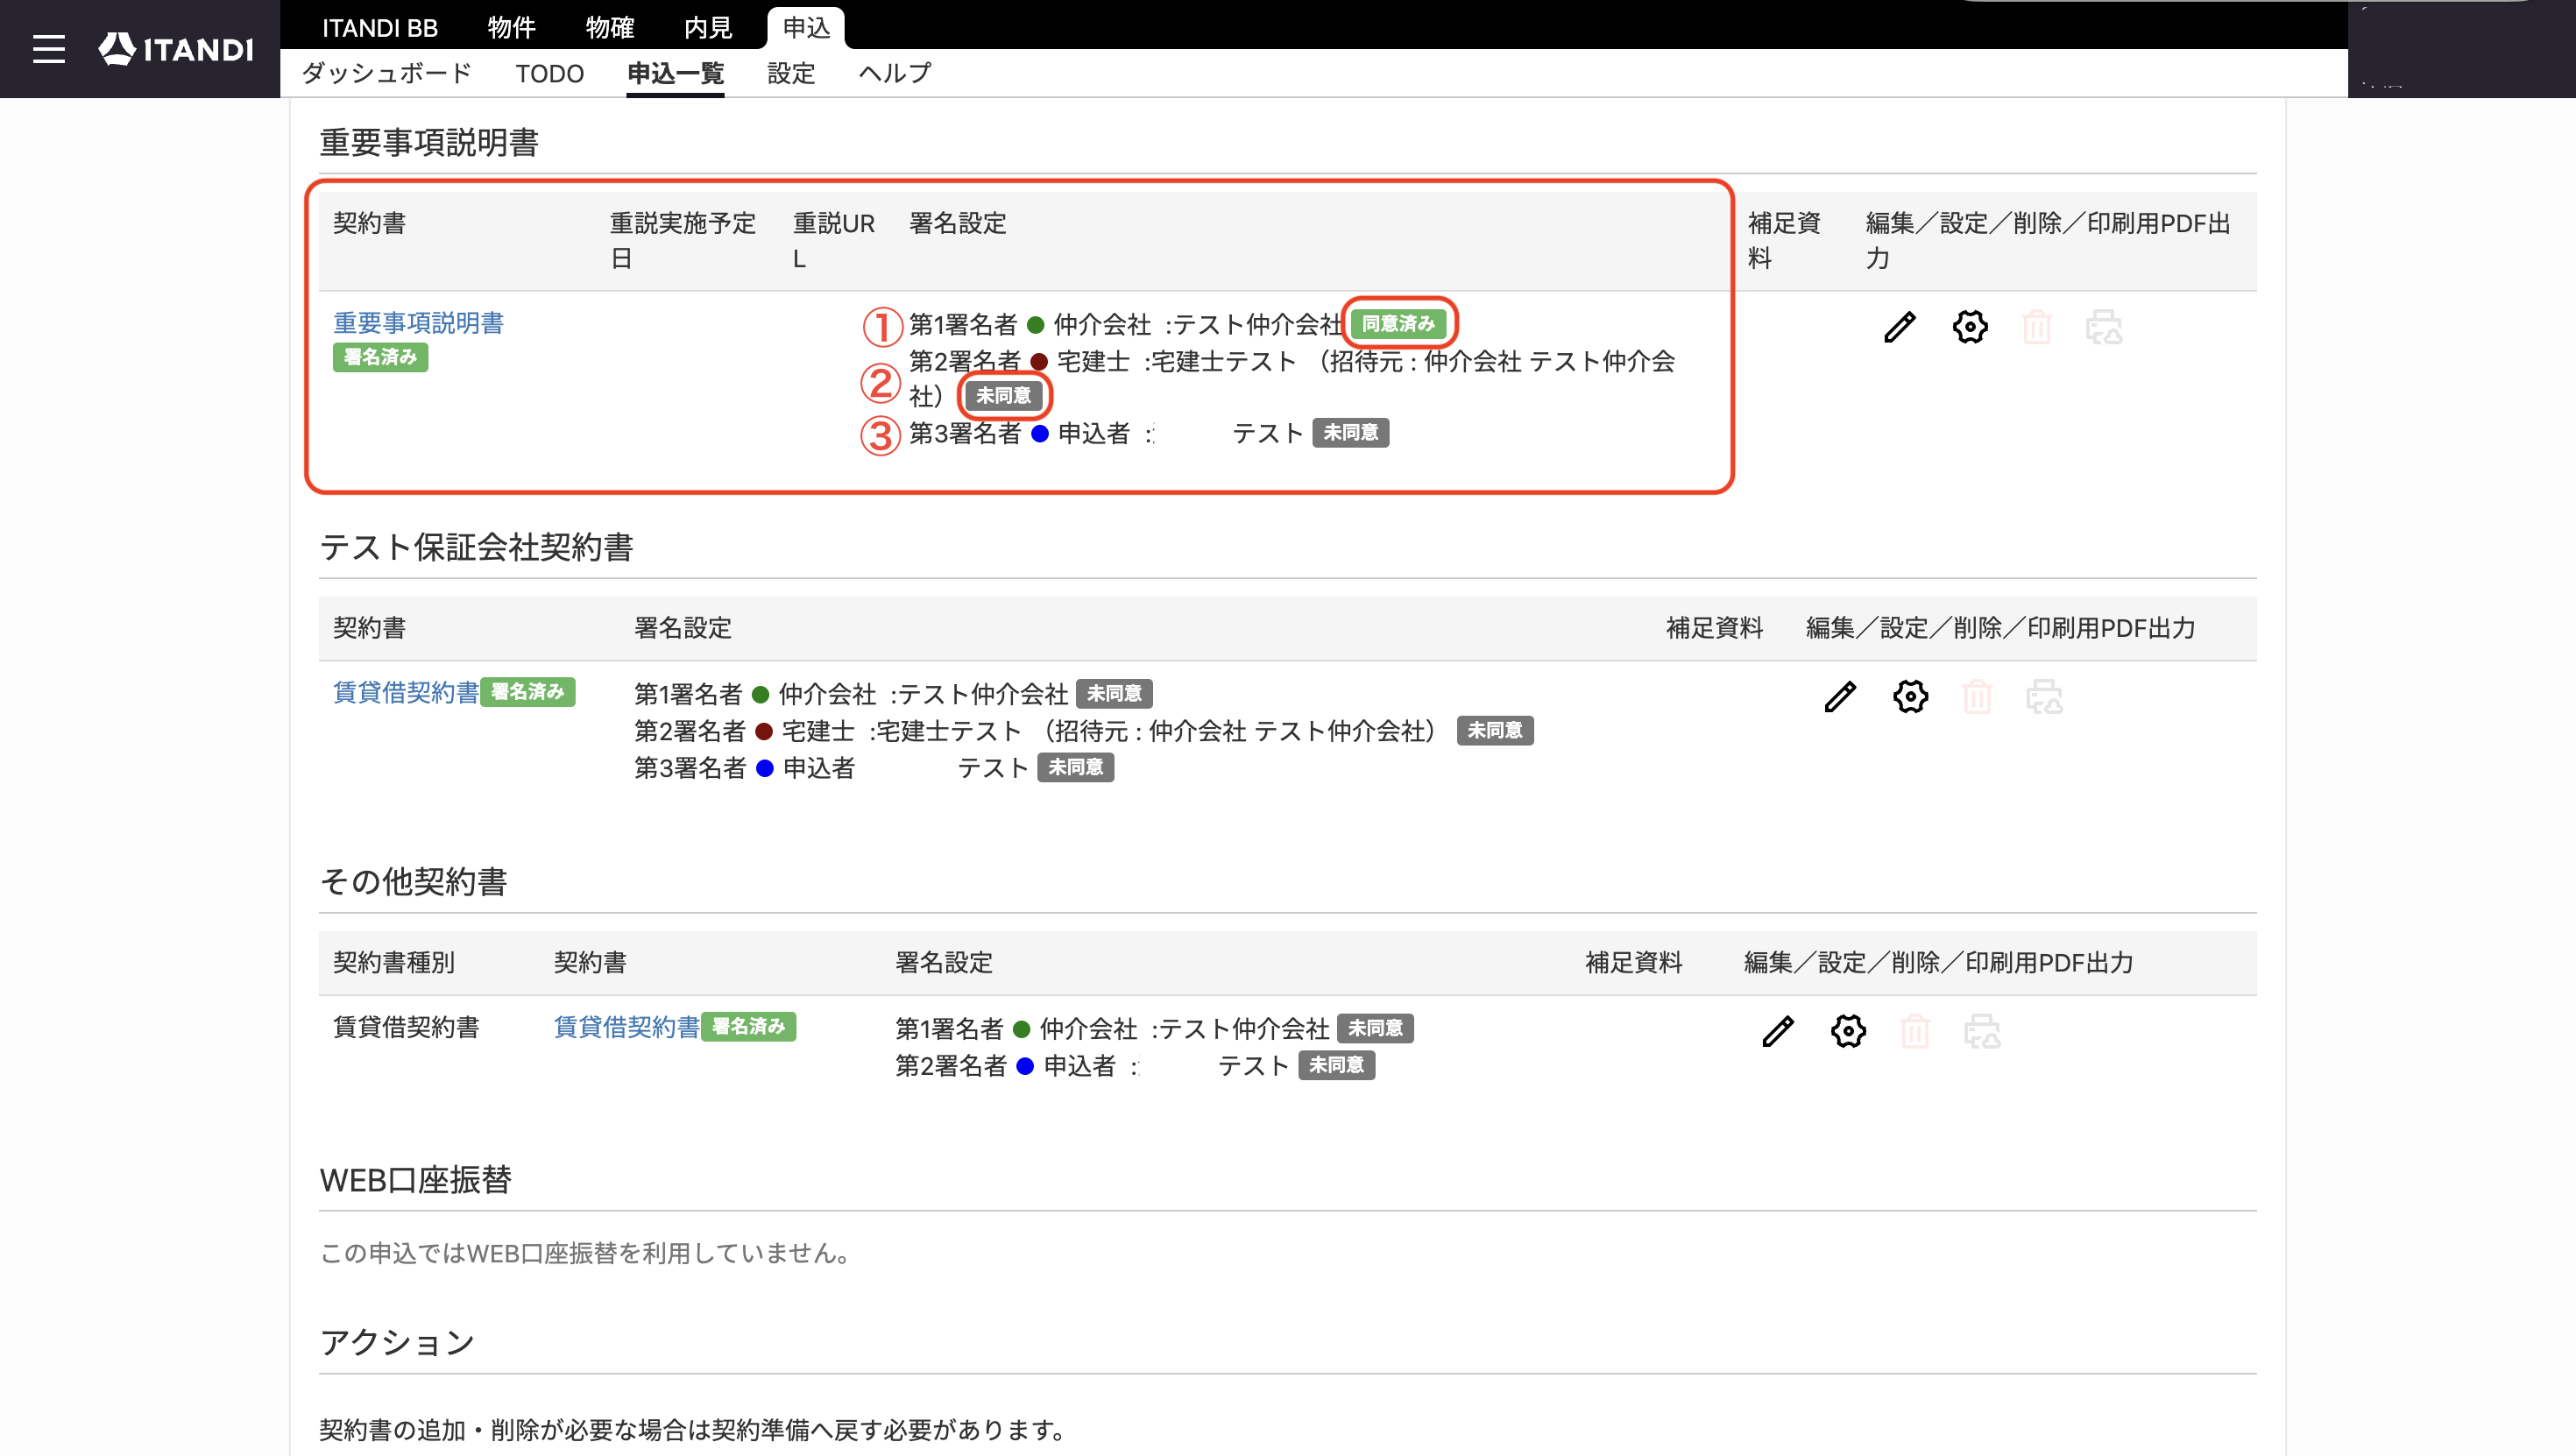Click print PDF icon in その他契約書 row
Image resolution: width=2576 pixels, height=1456 pixels.
[x=1982, y=1031]
